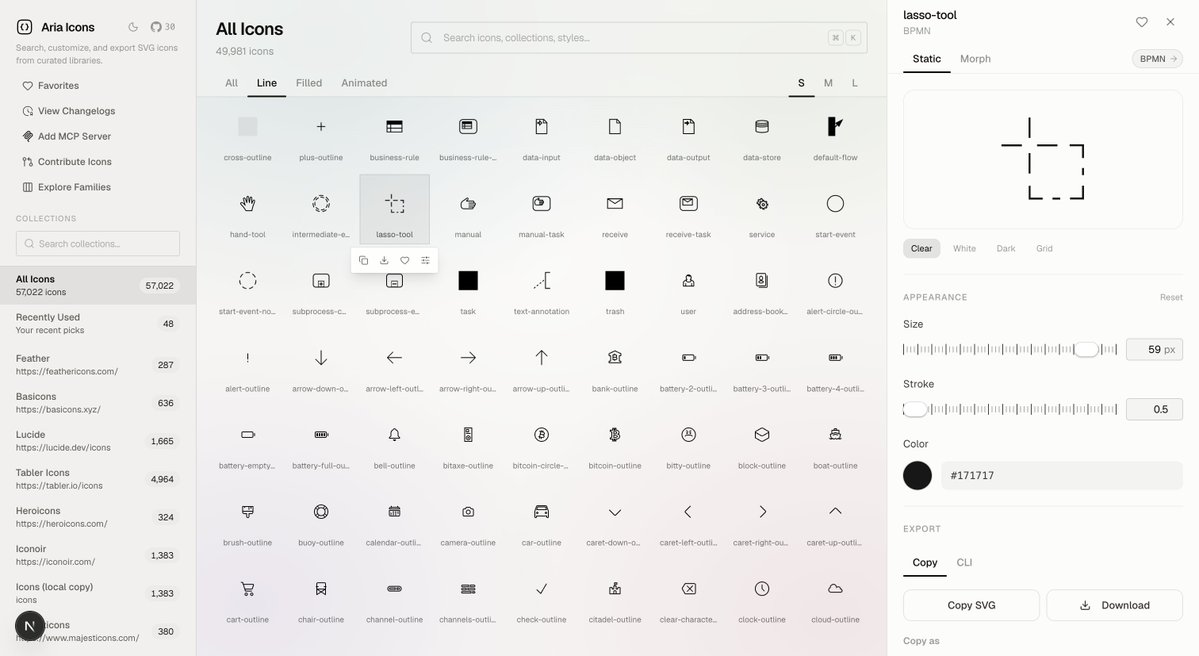
Task: Copy lasso-tool via hover copy icon
Action: click(x=363, y=261)
